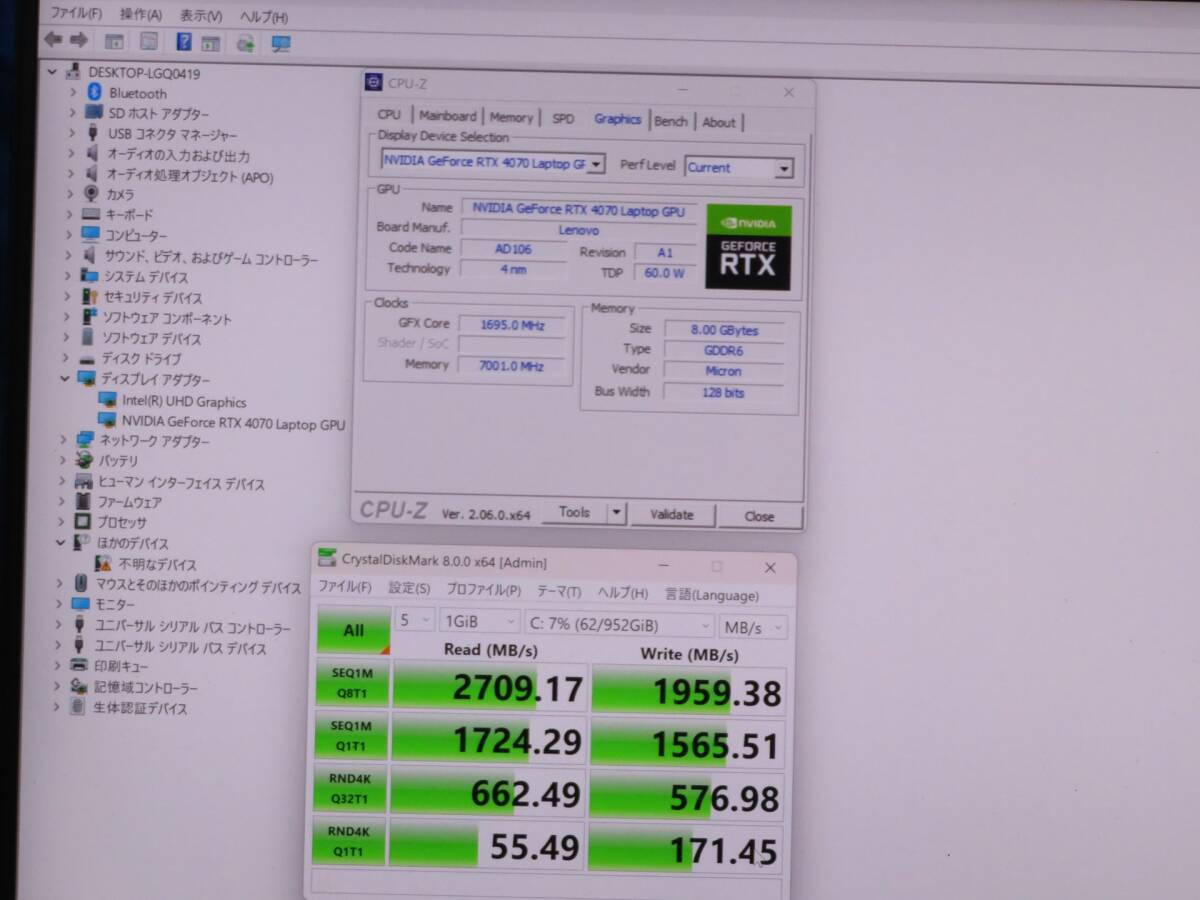Switch to the About tab in CPU-Z
This screenshot has height=900, width=1200.
pos(719,122)
